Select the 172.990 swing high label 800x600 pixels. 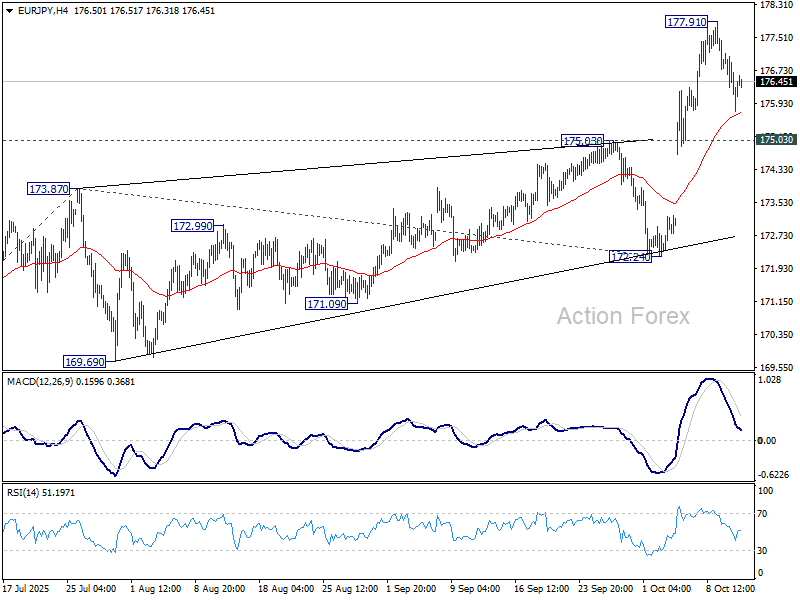point(193,226)
